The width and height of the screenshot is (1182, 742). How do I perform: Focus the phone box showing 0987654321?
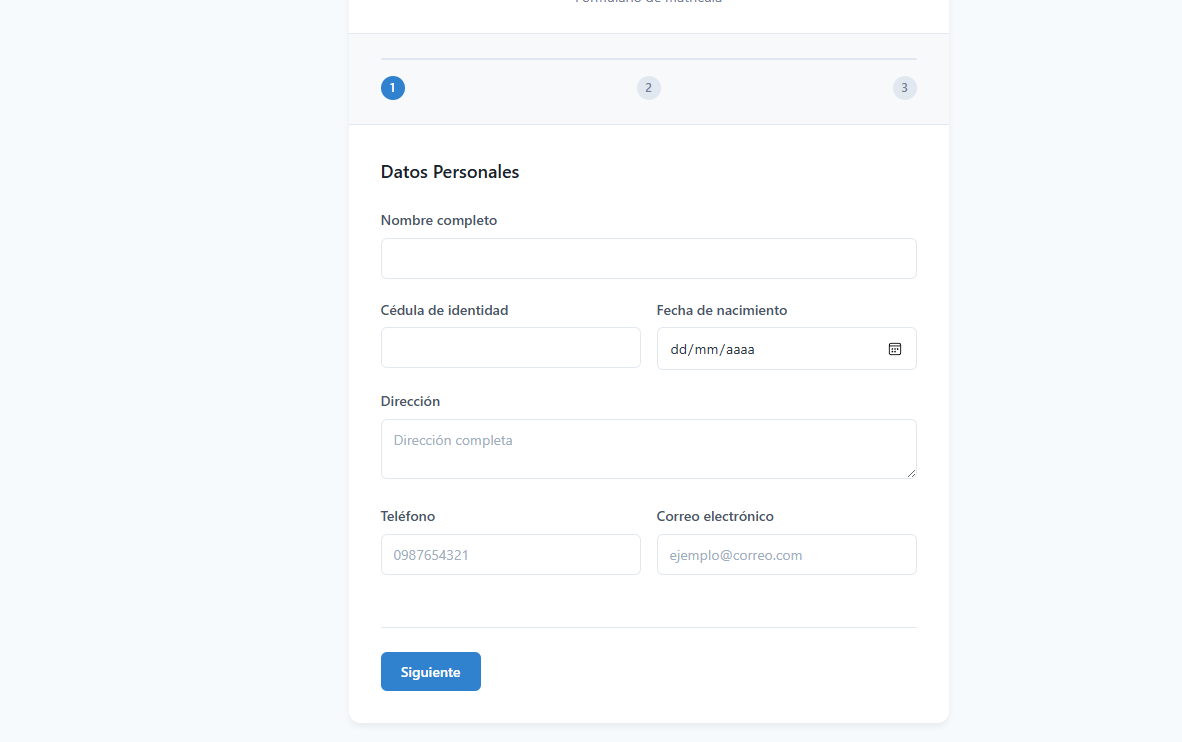(510, 555)
